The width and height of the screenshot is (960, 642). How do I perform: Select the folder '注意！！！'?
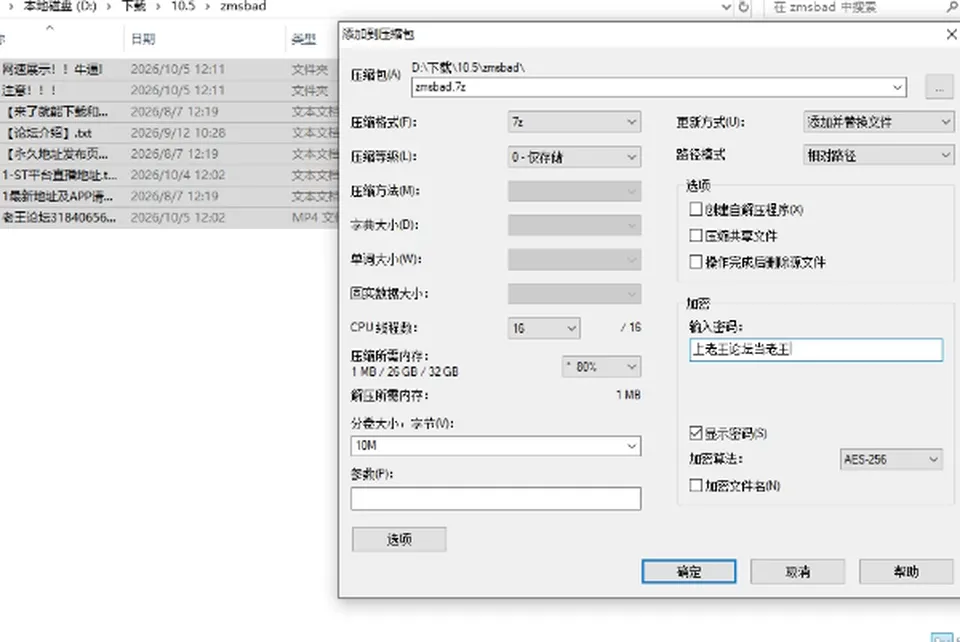click(169, 91)
